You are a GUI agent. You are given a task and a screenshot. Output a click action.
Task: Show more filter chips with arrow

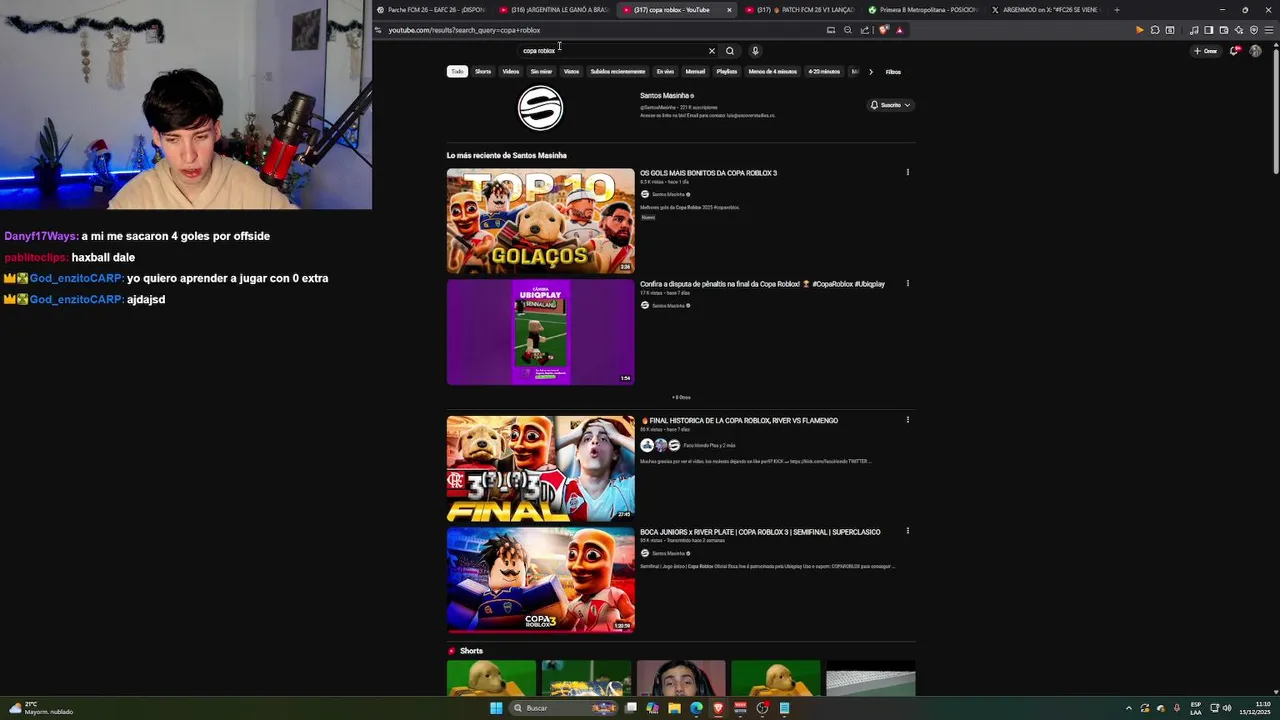click(x=871, y=72)
